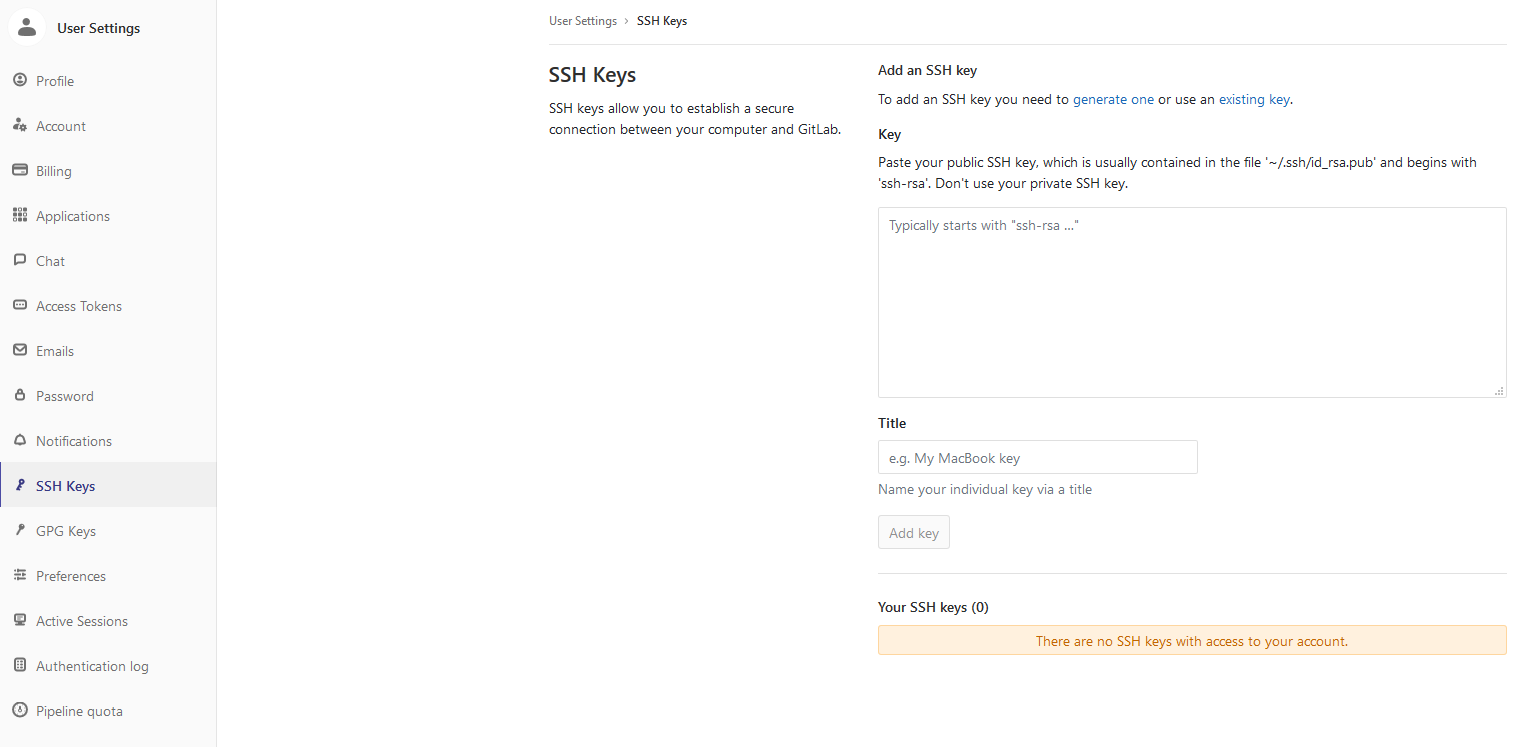Click the User Settings breadcrumb
This screenshot has width=1538, height=747.
click(582, 21)
